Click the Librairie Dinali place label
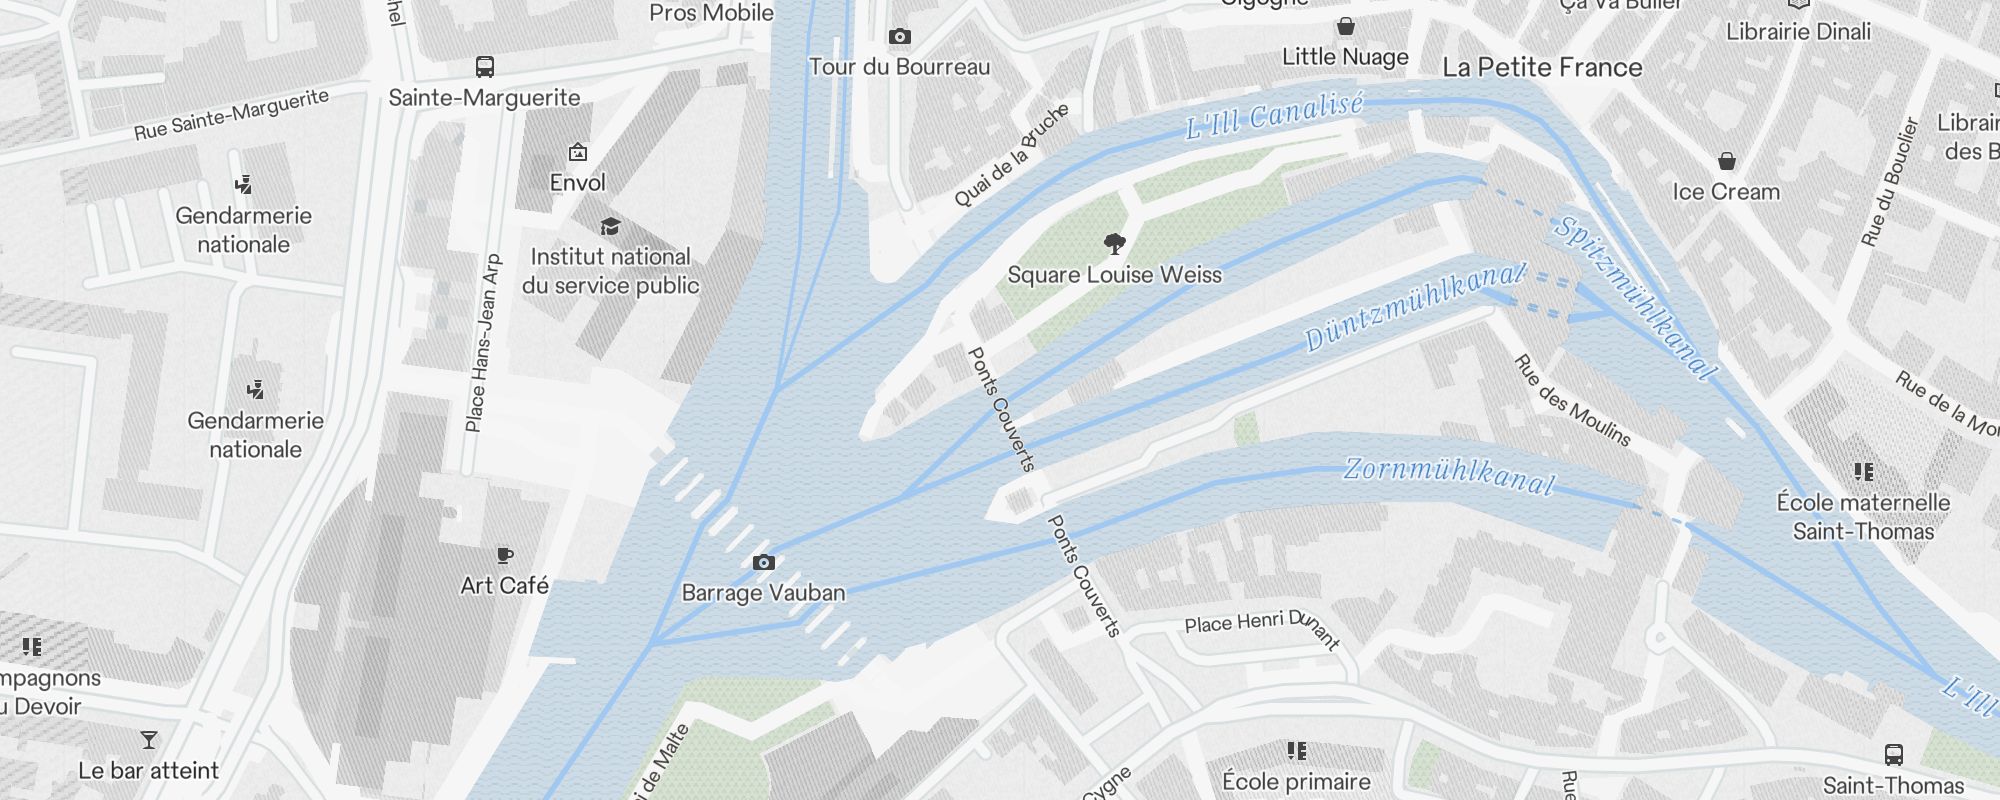This screenshot has height=800, width=2000. (x=1798, y=32)
